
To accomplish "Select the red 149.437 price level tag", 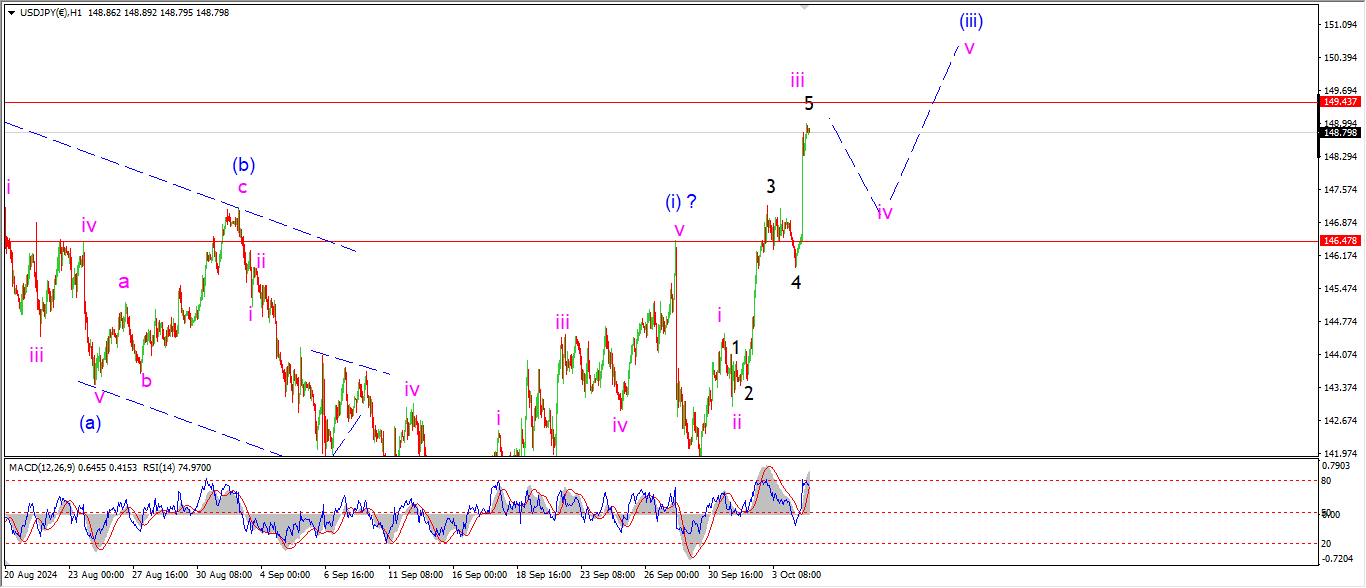I will [1339, 102].
